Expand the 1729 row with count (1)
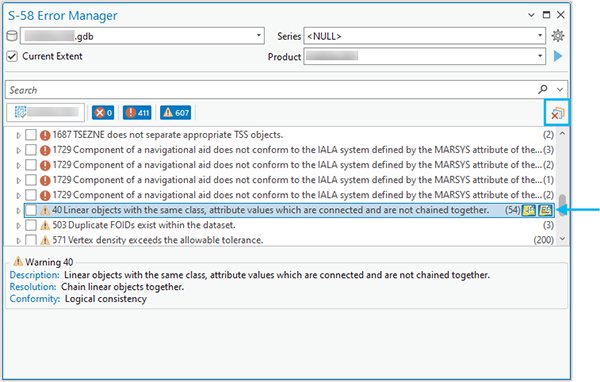600x382 pixels. tap(18, 180)
